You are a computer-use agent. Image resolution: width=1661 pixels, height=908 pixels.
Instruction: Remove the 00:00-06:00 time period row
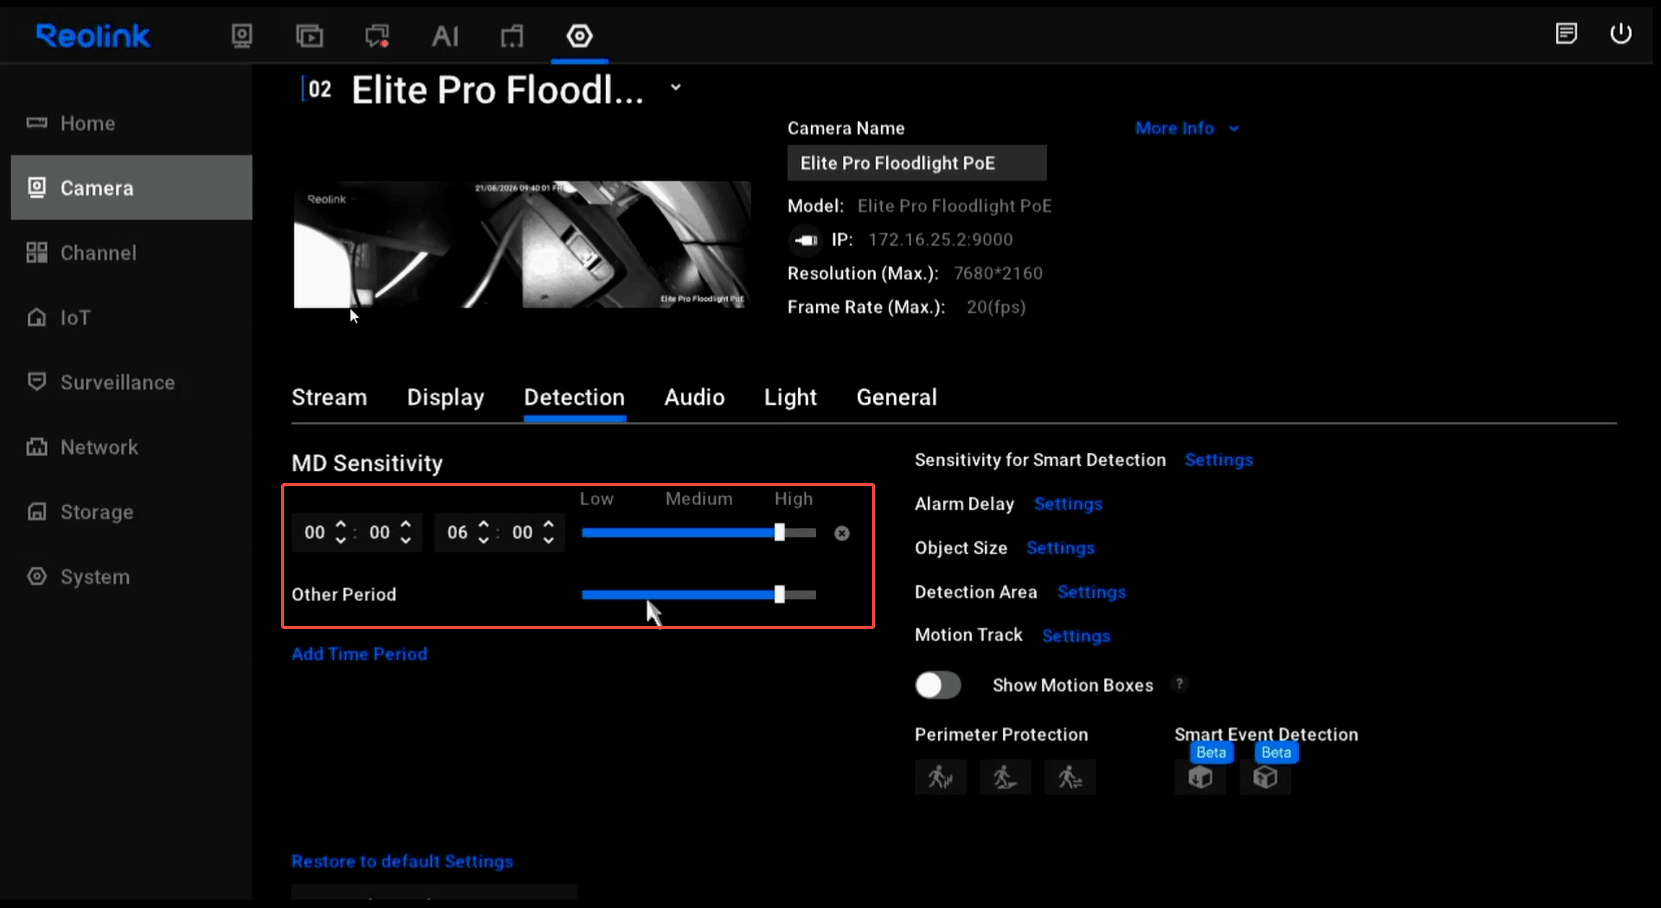click(842, 533)
